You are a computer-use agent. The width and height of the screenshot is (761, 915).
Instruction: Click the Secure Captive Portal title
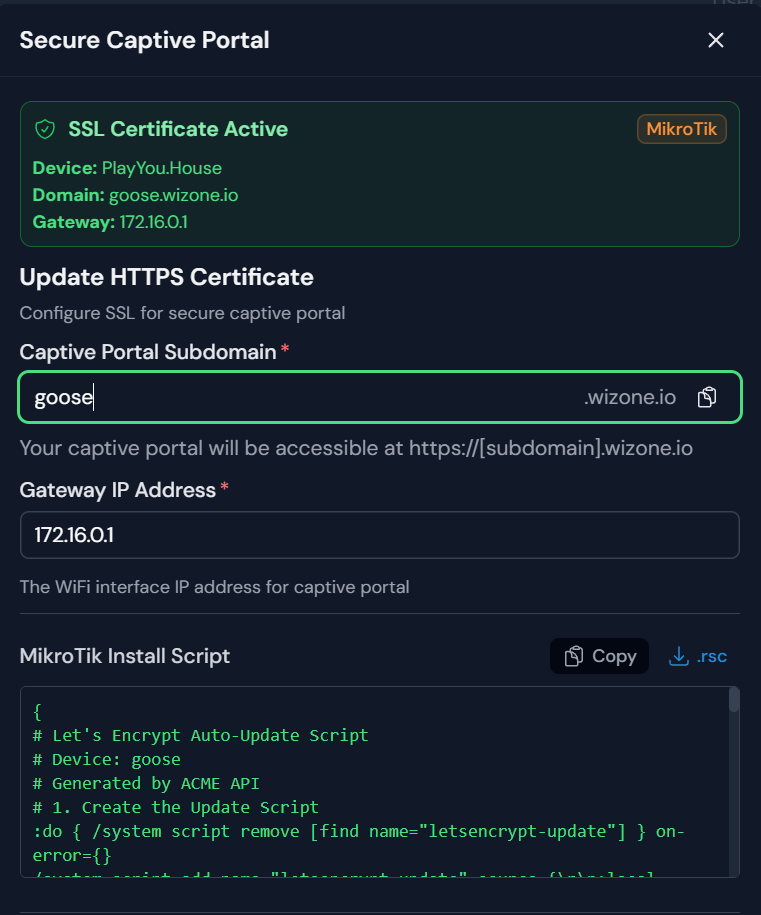144,40
